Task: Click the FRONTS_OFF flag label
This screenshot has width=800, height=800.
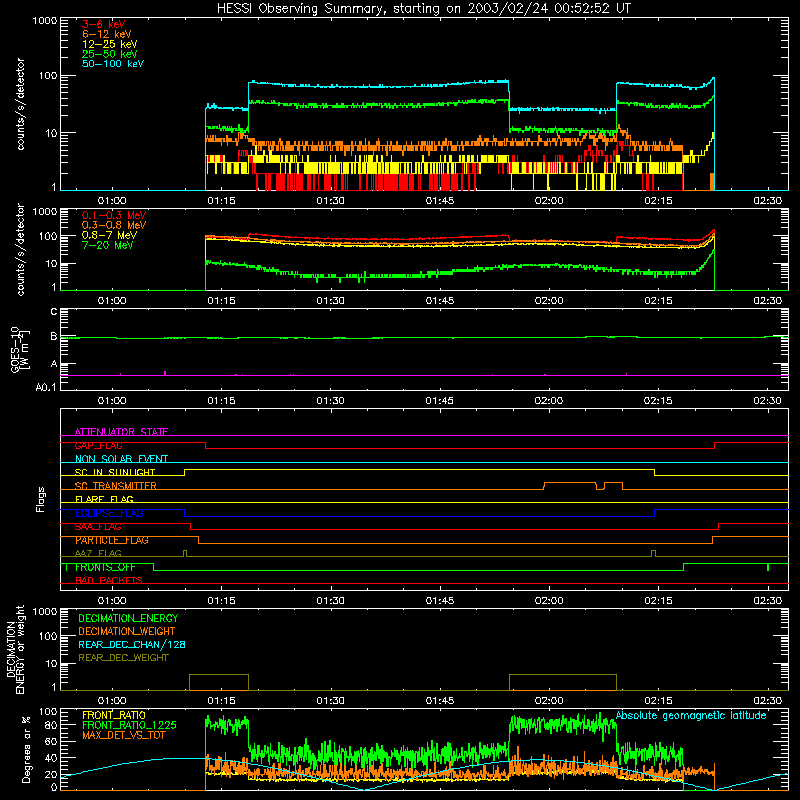Action: point(105,567)
